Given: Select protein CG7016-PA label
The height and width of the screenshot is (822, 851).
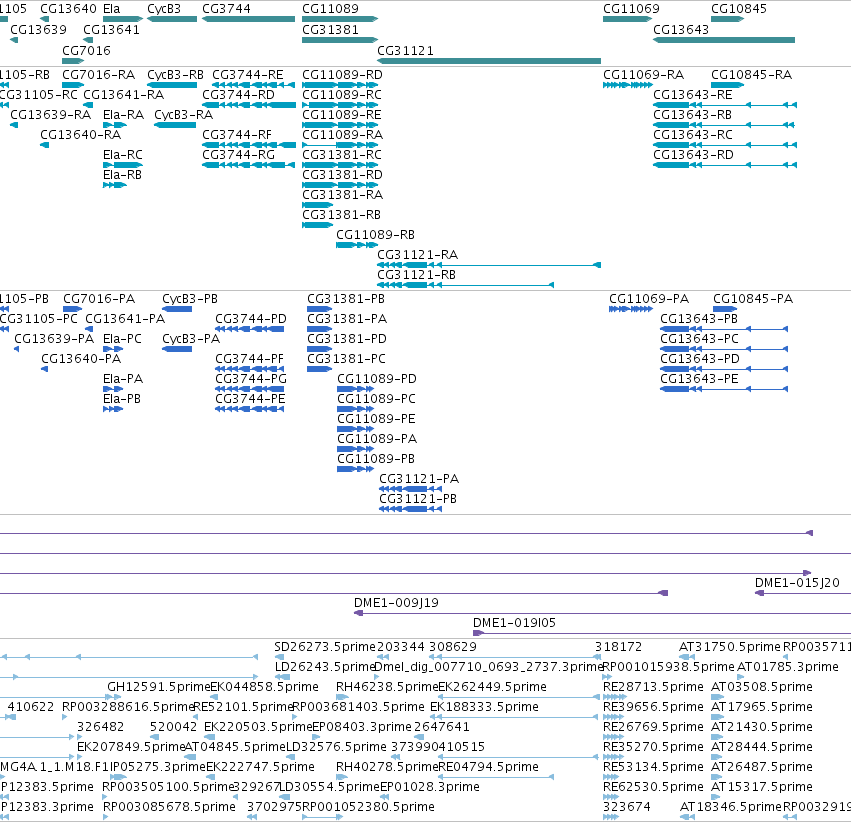Looking at the screenshot, I should tap(99, 298).
